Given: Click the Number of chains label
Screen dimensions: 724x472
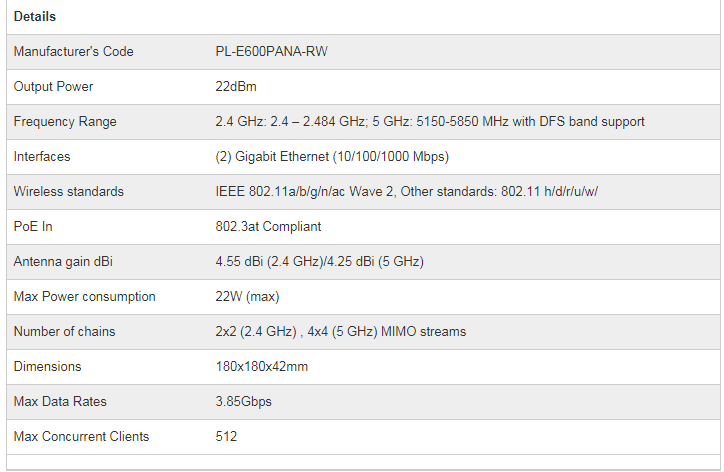Looking at the screenshot, I should coord(64,332).
